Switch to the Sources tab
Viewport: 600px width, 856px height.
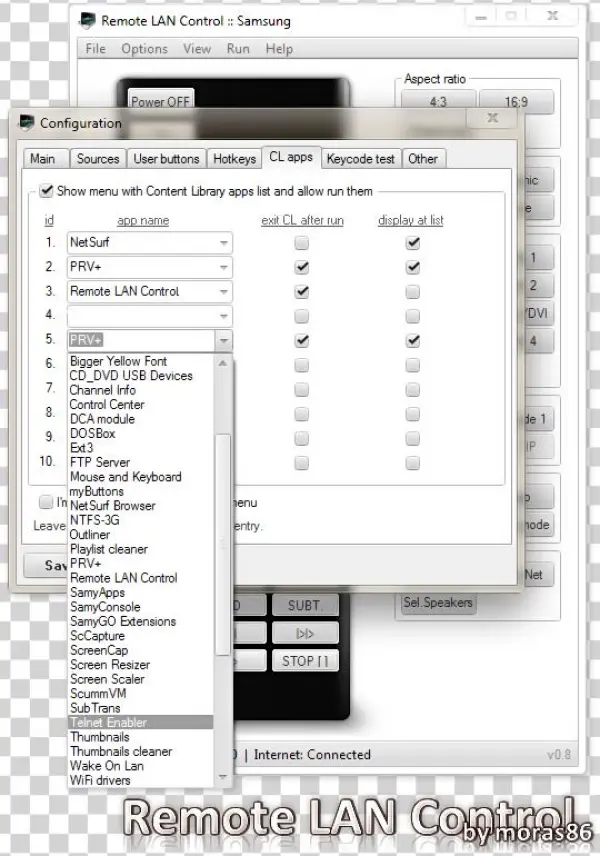(98, 159)
